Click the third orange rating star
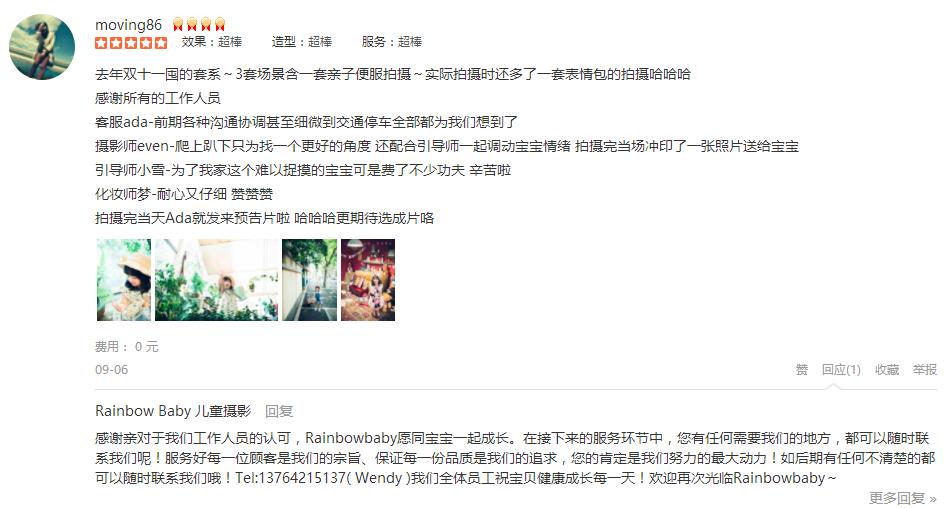This screenshot has height=508, width=947. click(131, 43)
